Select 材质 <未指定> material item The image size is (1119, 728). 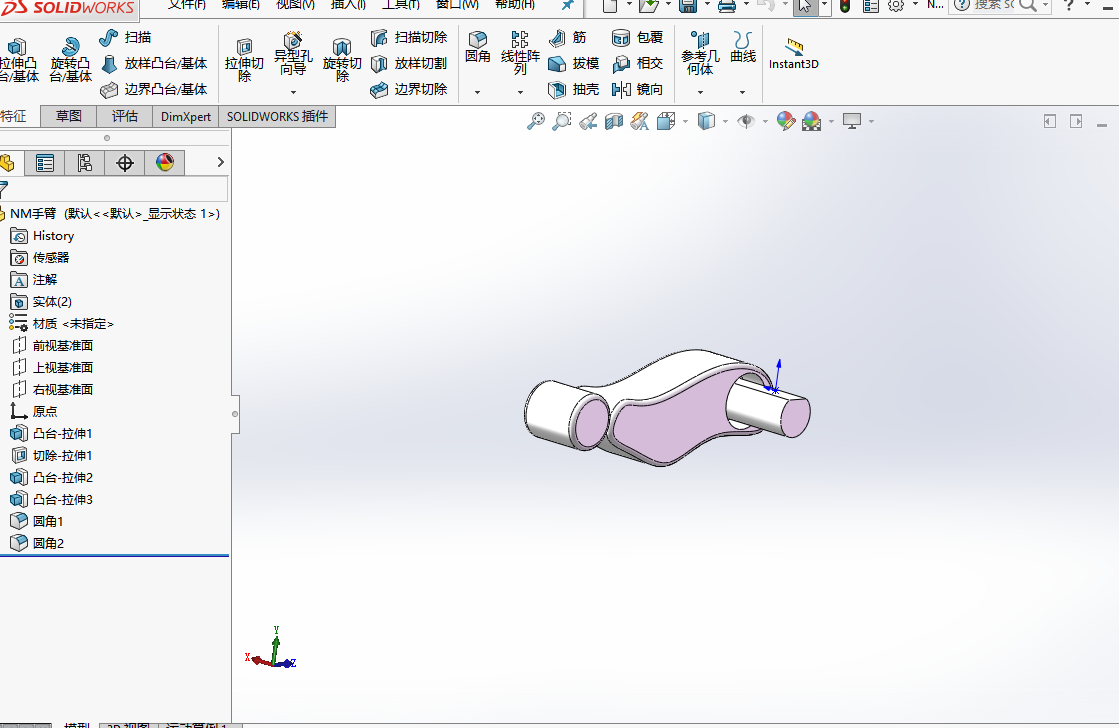(x=61, y=324)
